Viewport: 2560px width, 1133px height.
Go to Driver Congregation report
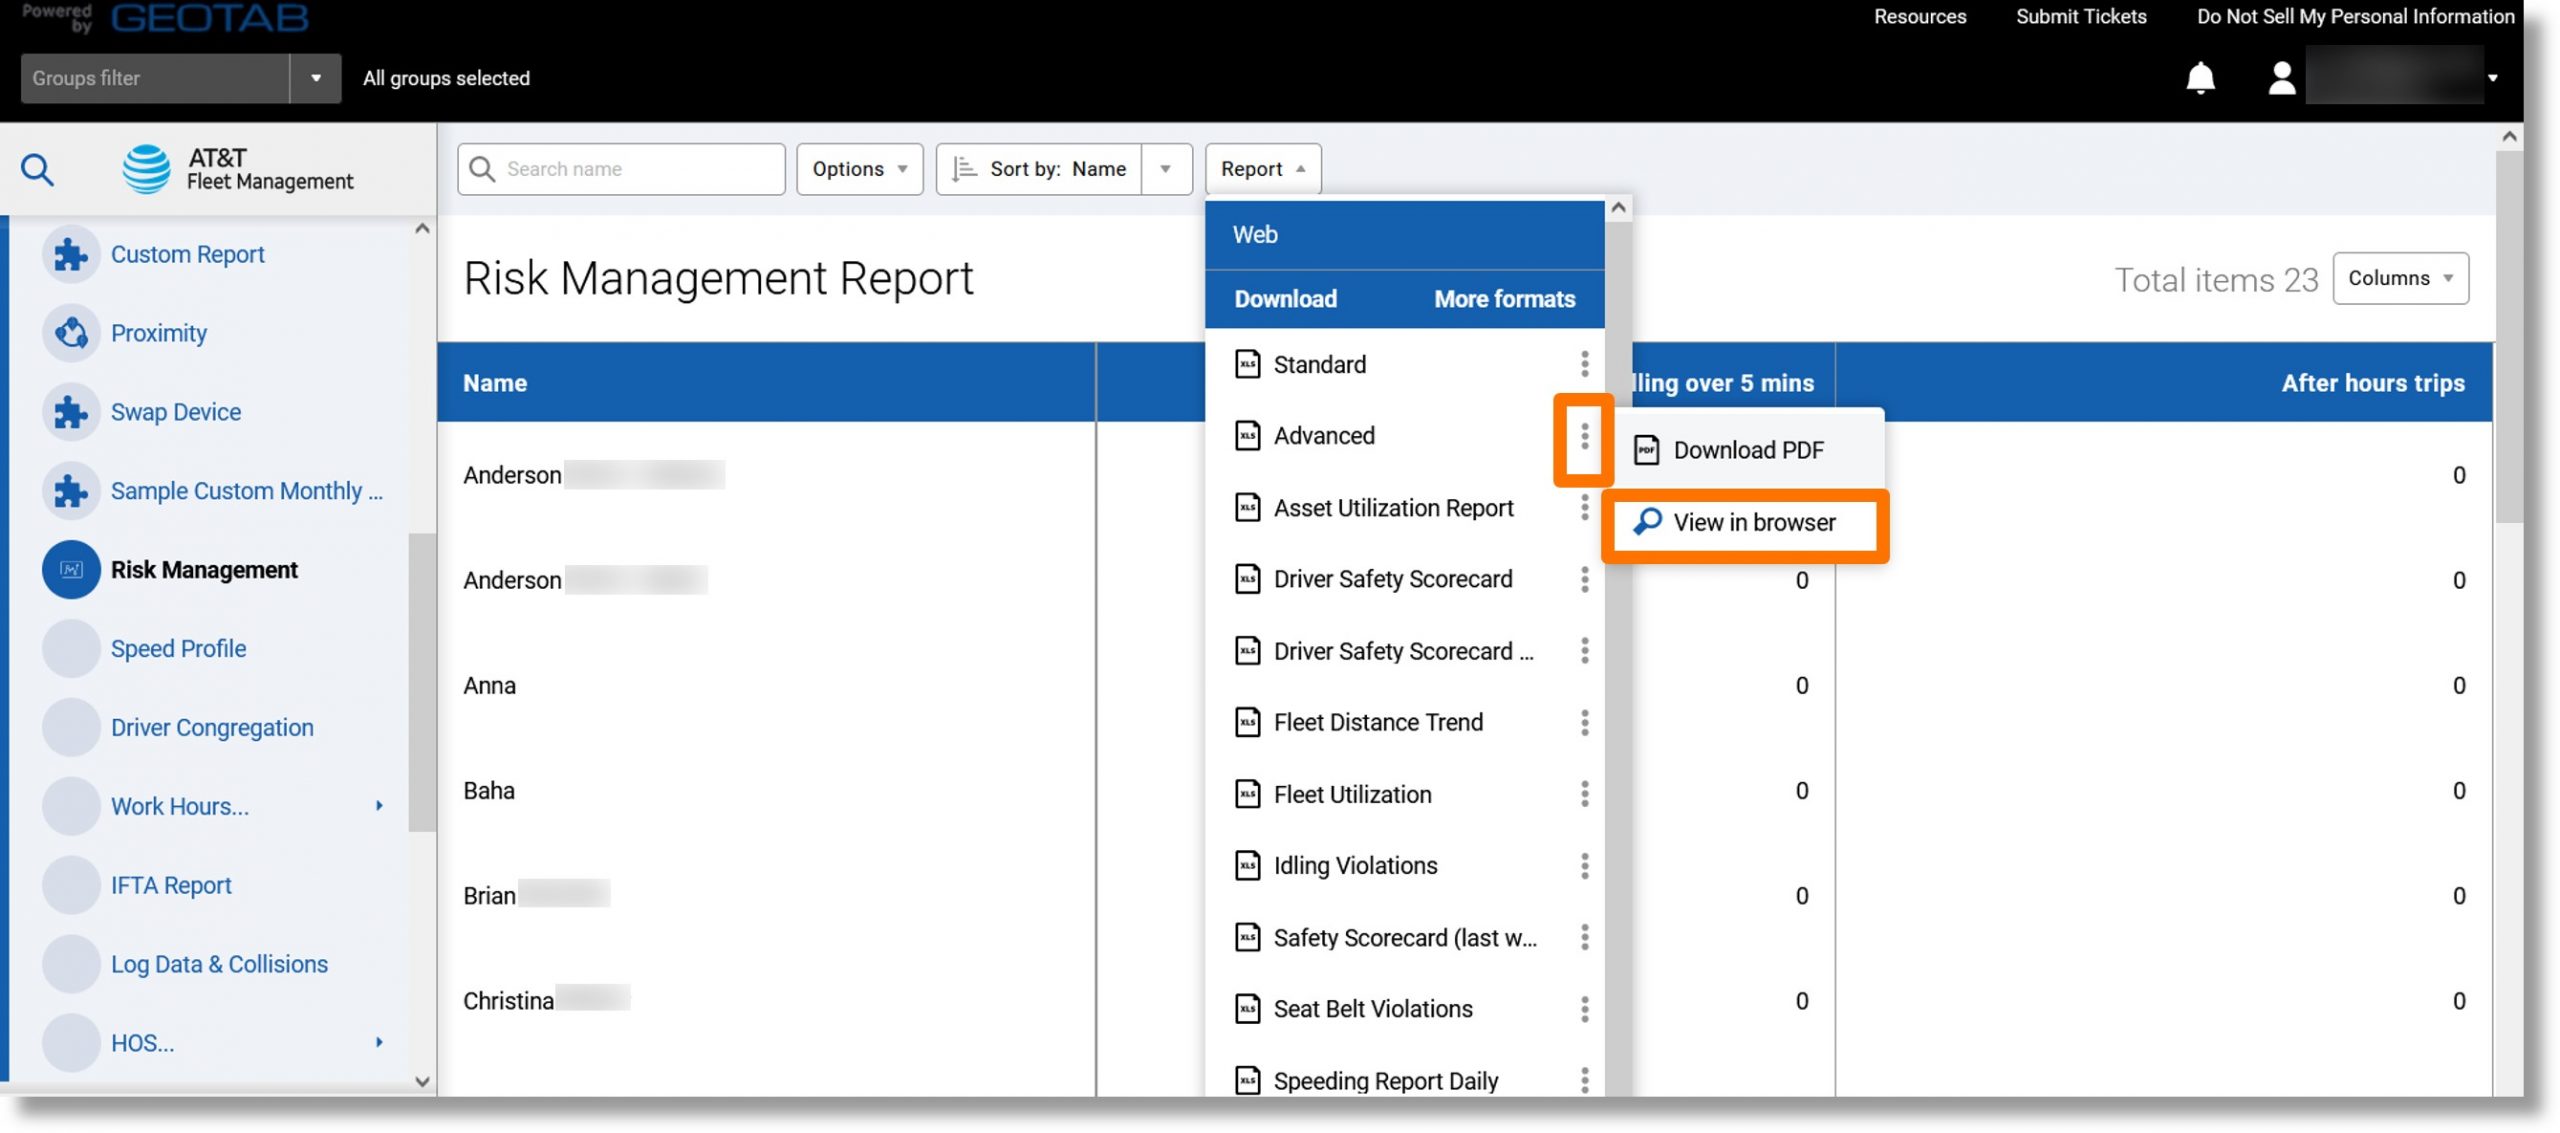click(212, 728)
